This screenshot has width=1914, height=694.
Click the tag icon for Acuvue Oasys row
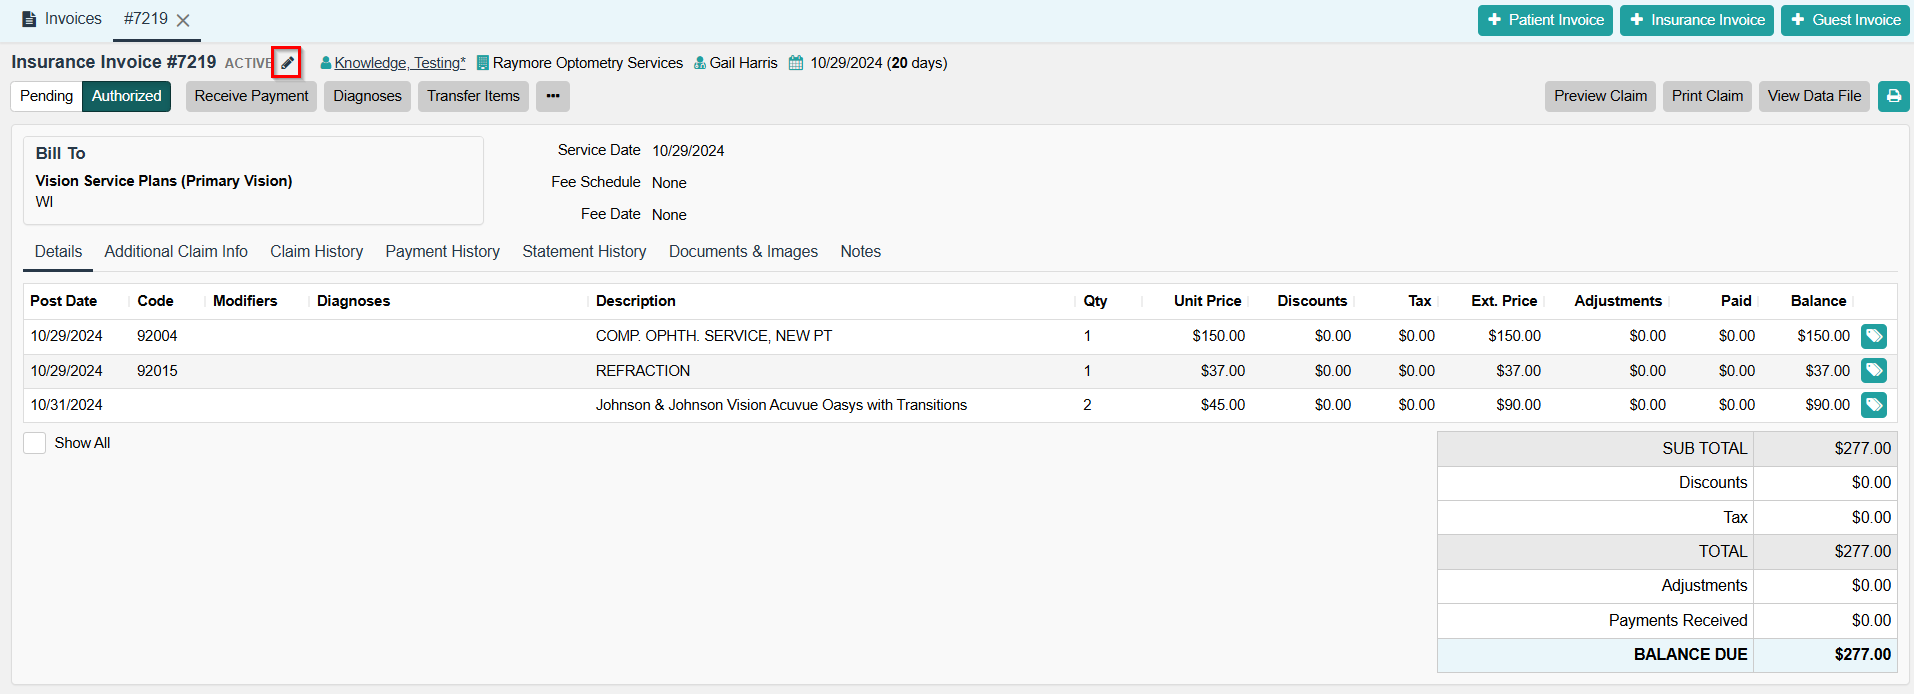click(x=1873, y=405)
